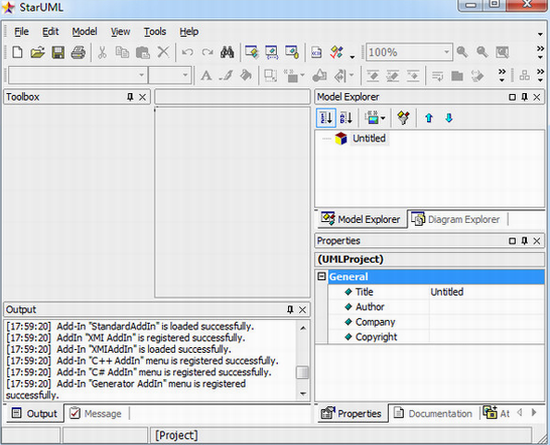Open the 100% zoom dropdown
This screenshot has width=550, height=445.
446,52
